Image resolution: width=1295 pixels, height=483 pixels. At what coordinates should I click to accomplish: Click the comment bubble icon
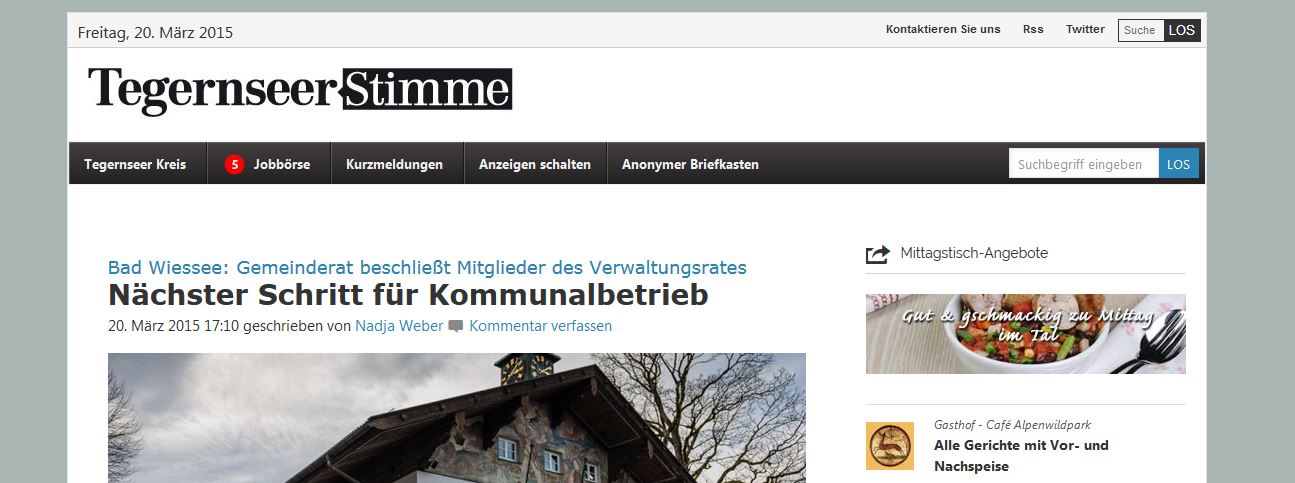pos(456,326)
